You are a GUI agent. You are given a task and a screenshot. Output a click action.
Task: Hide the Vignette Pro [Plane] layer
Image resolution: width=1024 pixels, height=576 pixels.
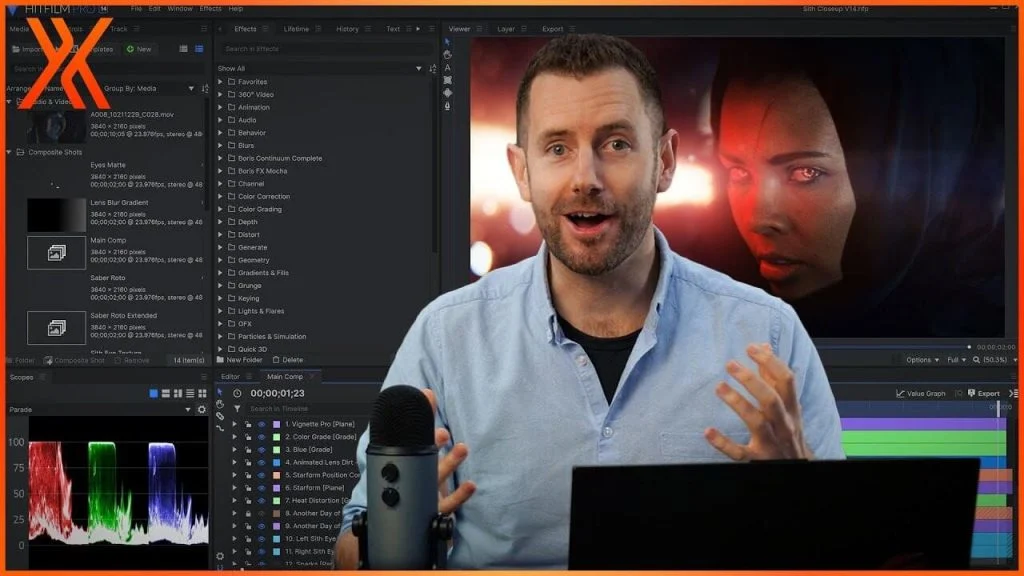tap(261, 424)
